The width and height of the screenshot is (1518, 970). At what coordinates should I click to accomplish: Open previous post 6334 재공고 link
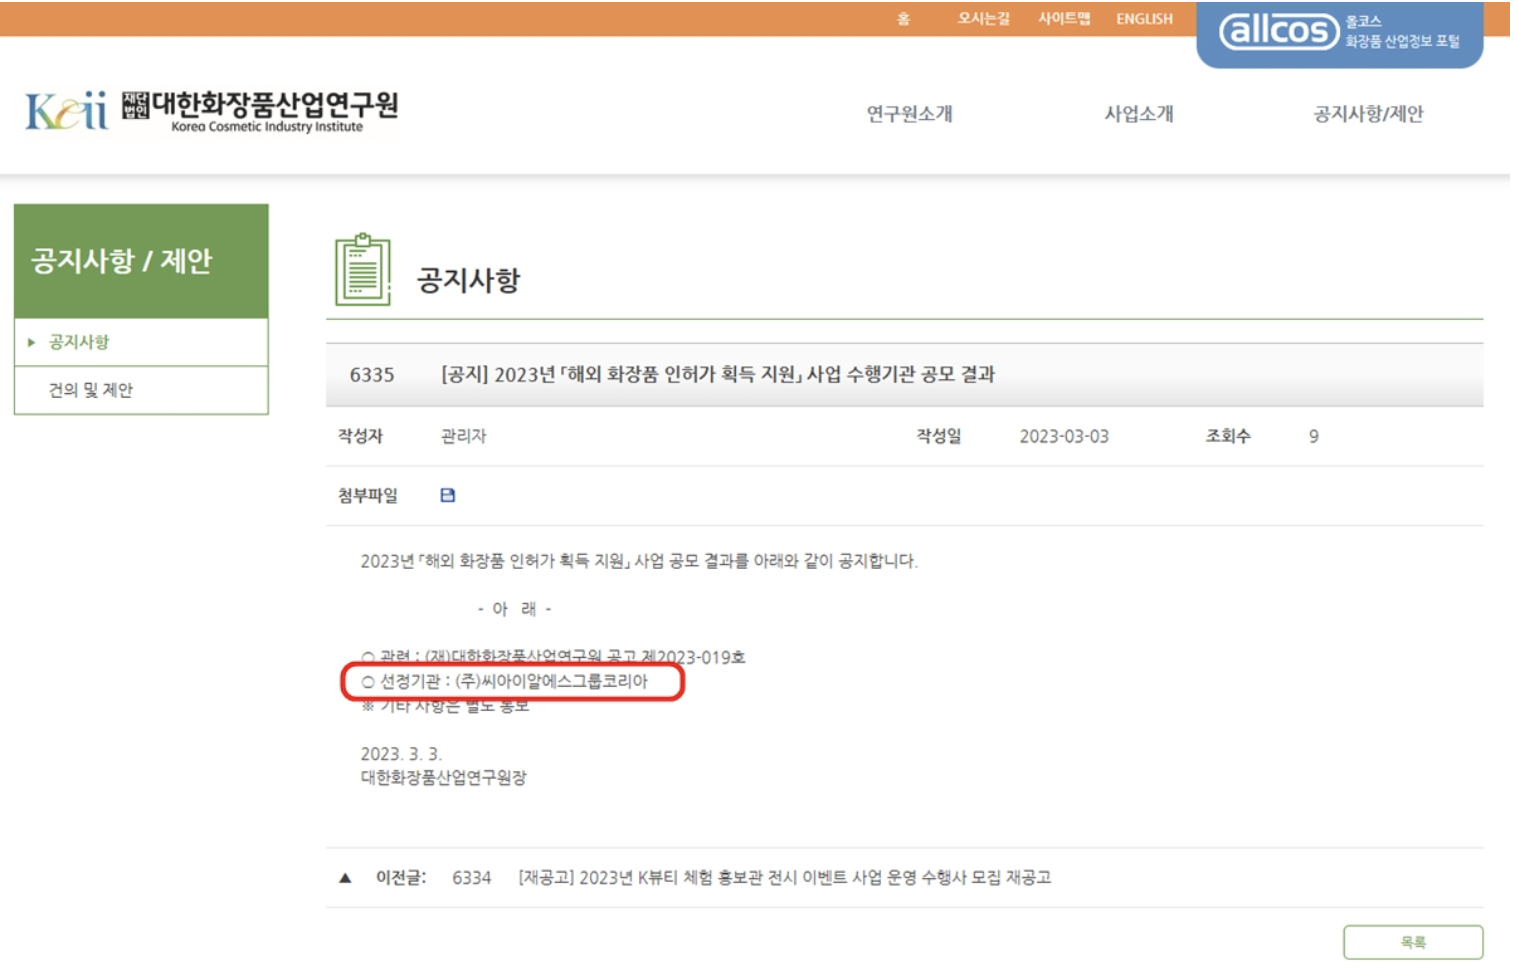tap(783, 878)
